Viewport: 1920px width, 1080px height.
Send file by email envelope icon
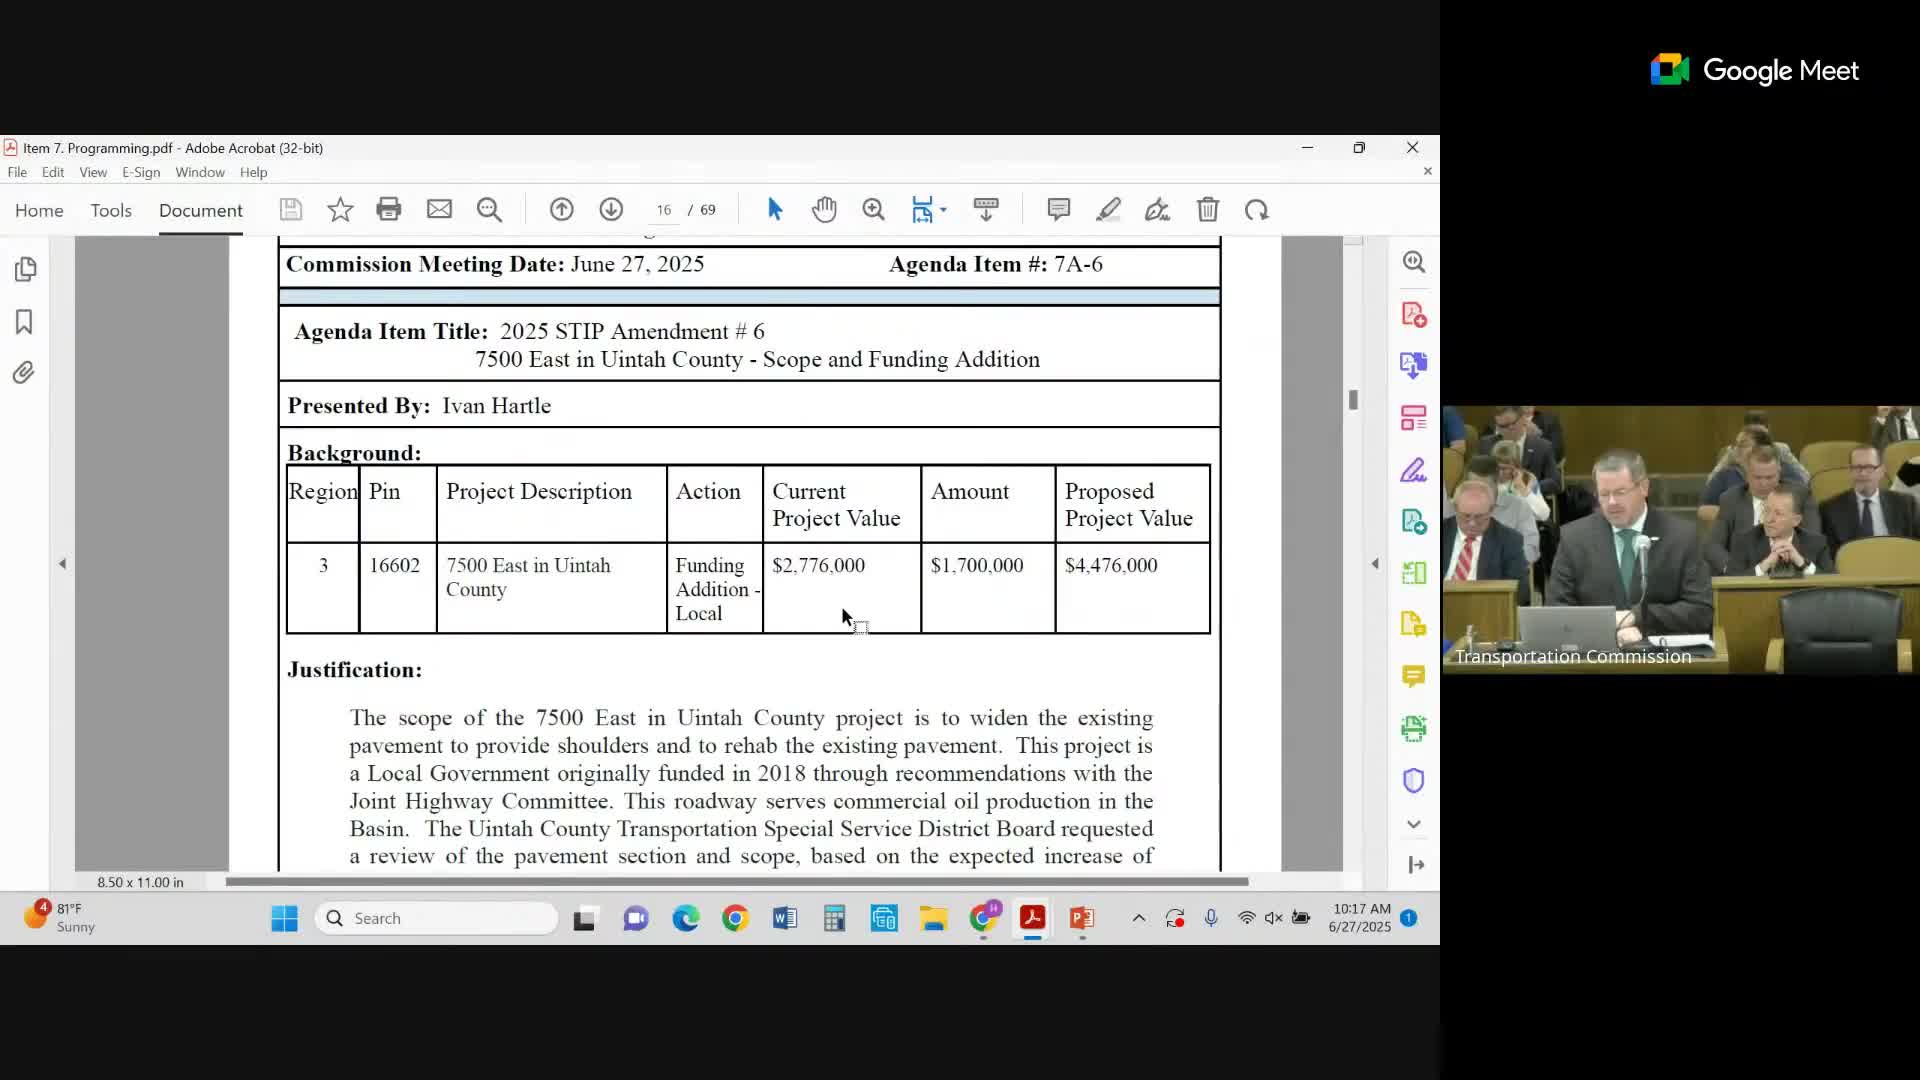click(439, 210)
